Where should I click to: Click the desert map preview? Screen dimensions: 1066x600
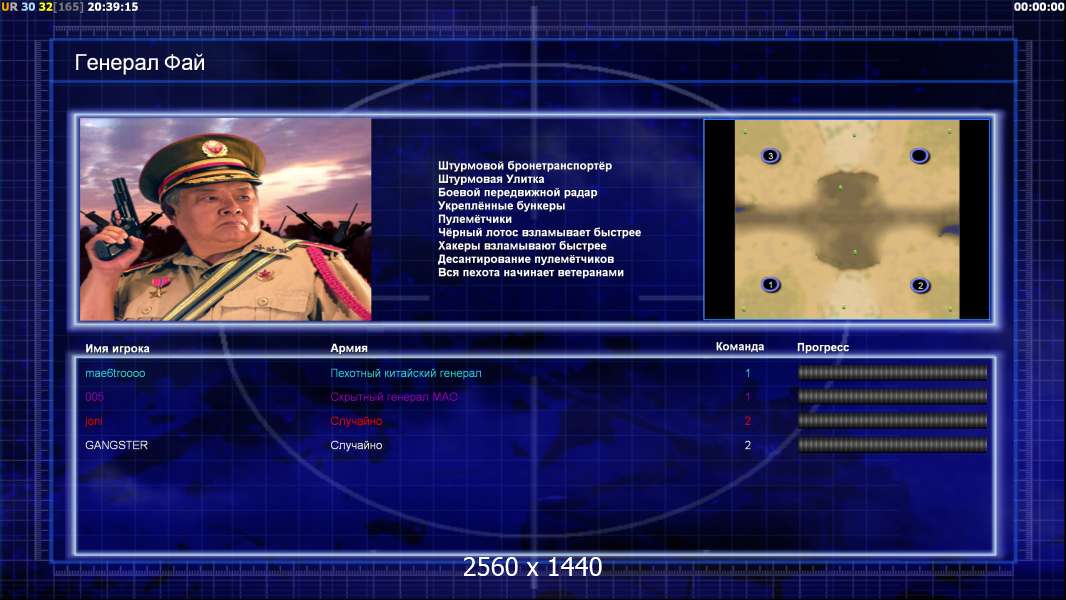point(846,219)
